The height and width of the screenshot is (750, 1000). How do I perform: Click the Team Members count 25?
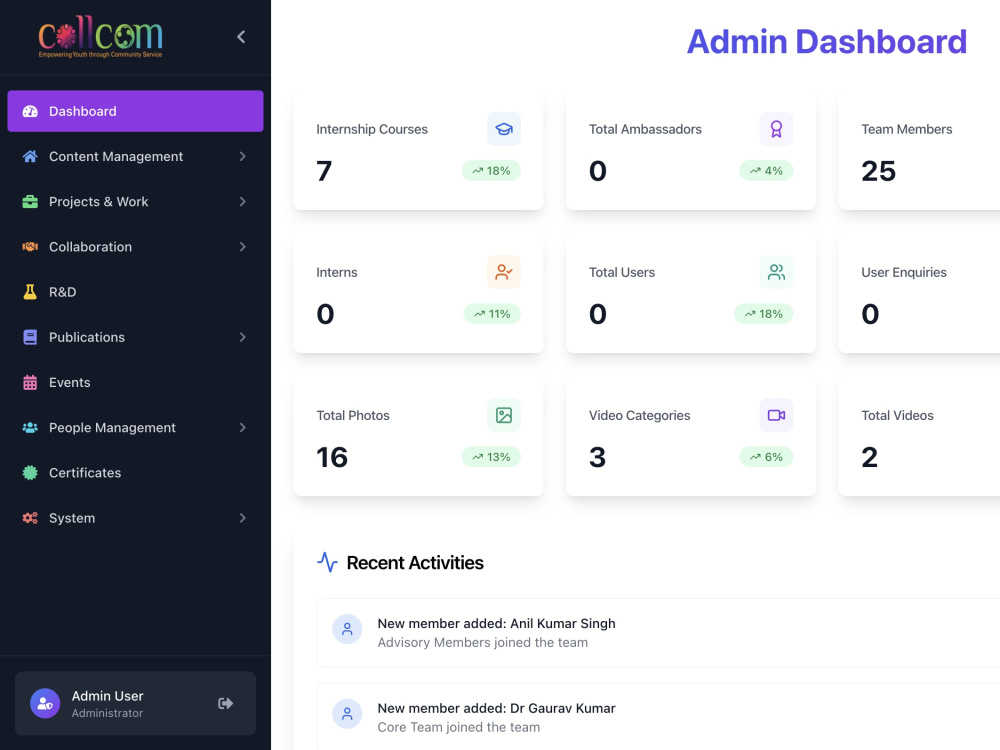[878, 171]
